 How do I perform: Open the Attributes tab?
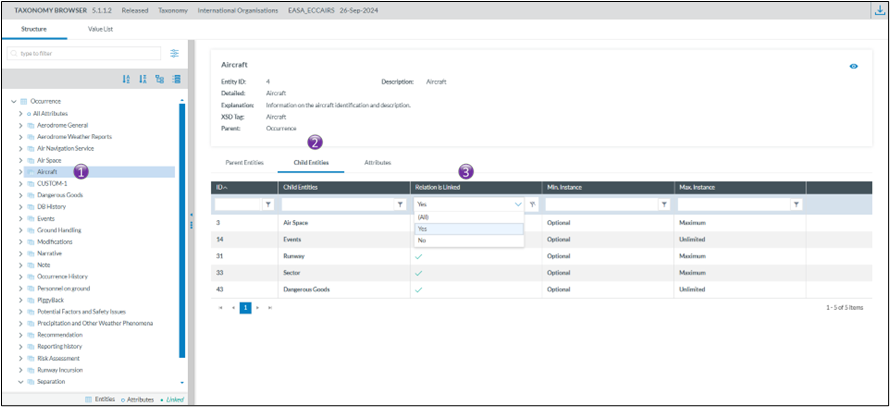tap(377, 161)
